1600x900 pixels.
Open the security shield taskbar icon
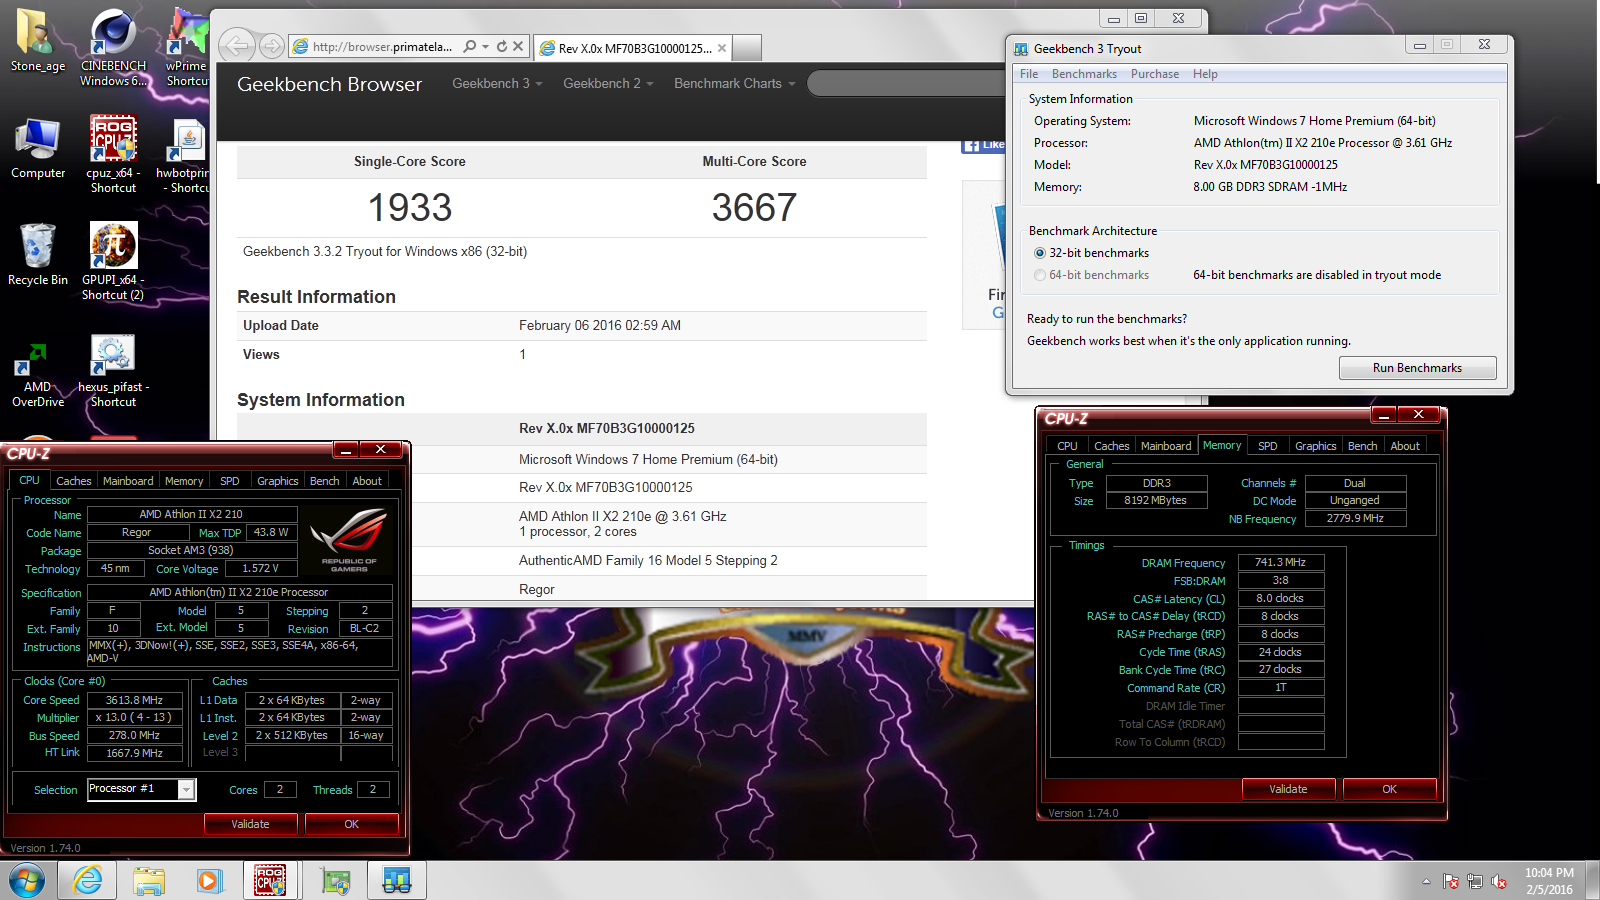tap(335, 881)
